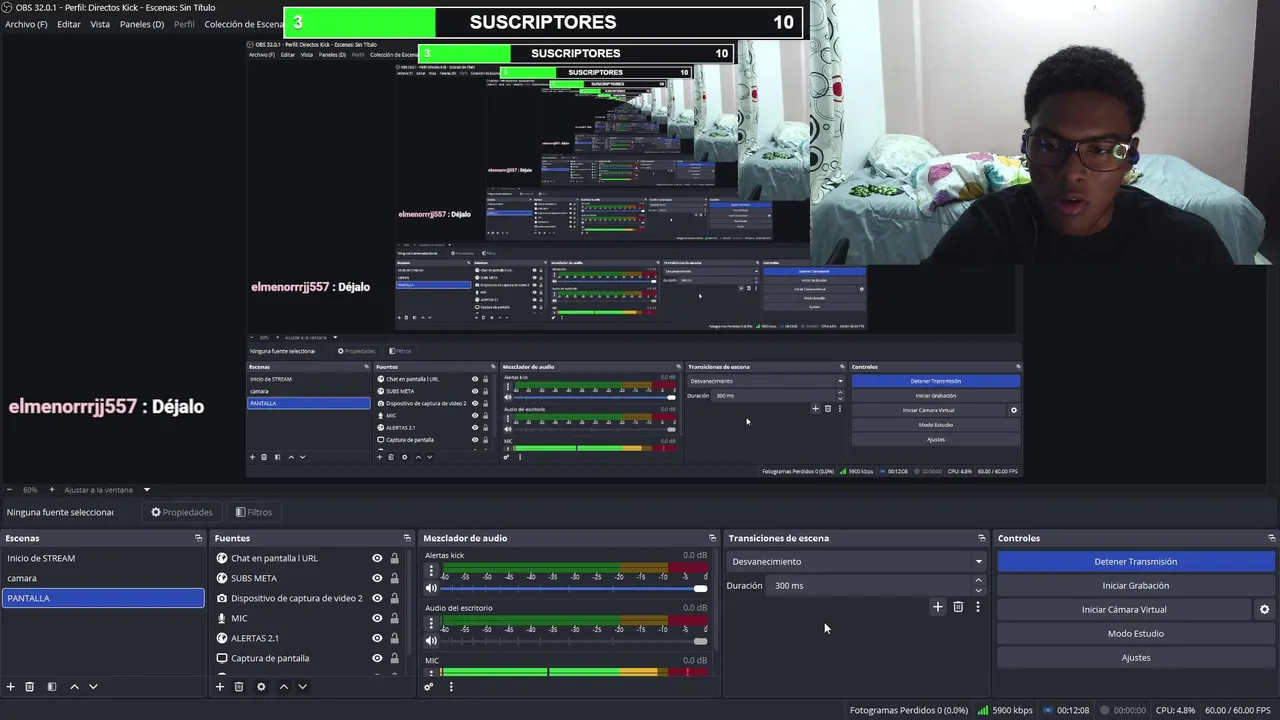Open Perfil menu
1280x720 pixels.
click(184, 24)
